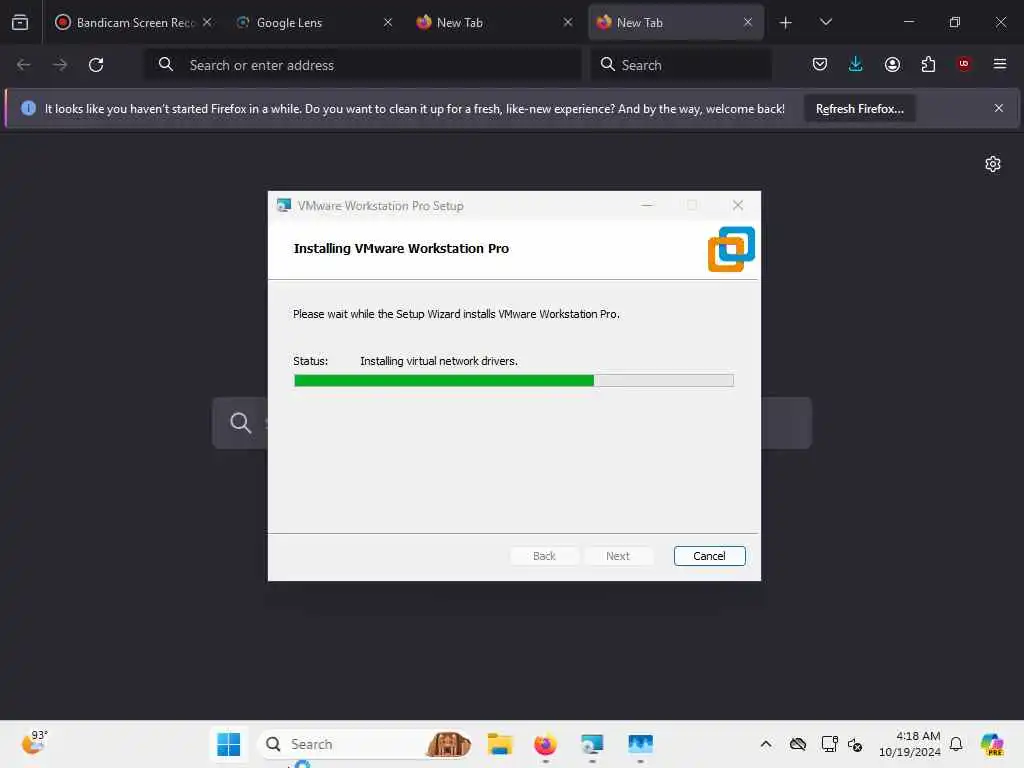Screen dimensions: 1024x768
Task: Open the Firefox account menu
Action: click(892, 64)
